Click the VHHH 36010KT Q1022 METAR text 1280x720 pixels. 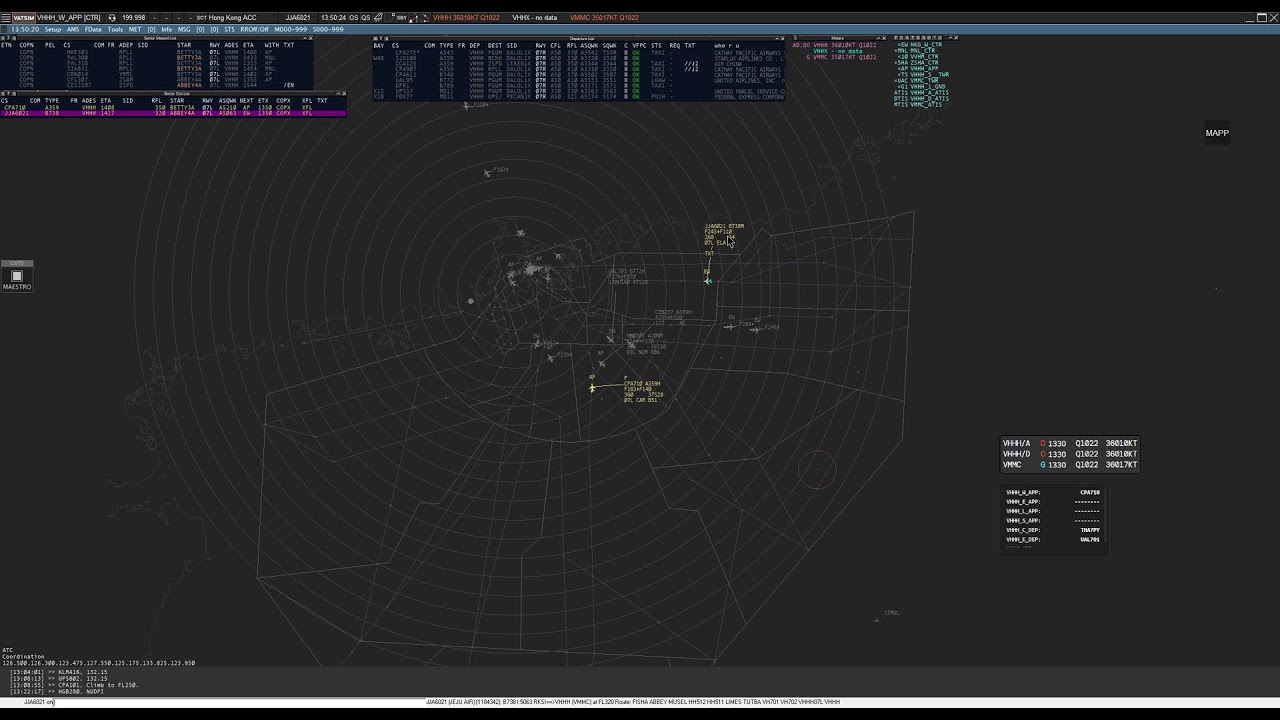coord(466,18)
